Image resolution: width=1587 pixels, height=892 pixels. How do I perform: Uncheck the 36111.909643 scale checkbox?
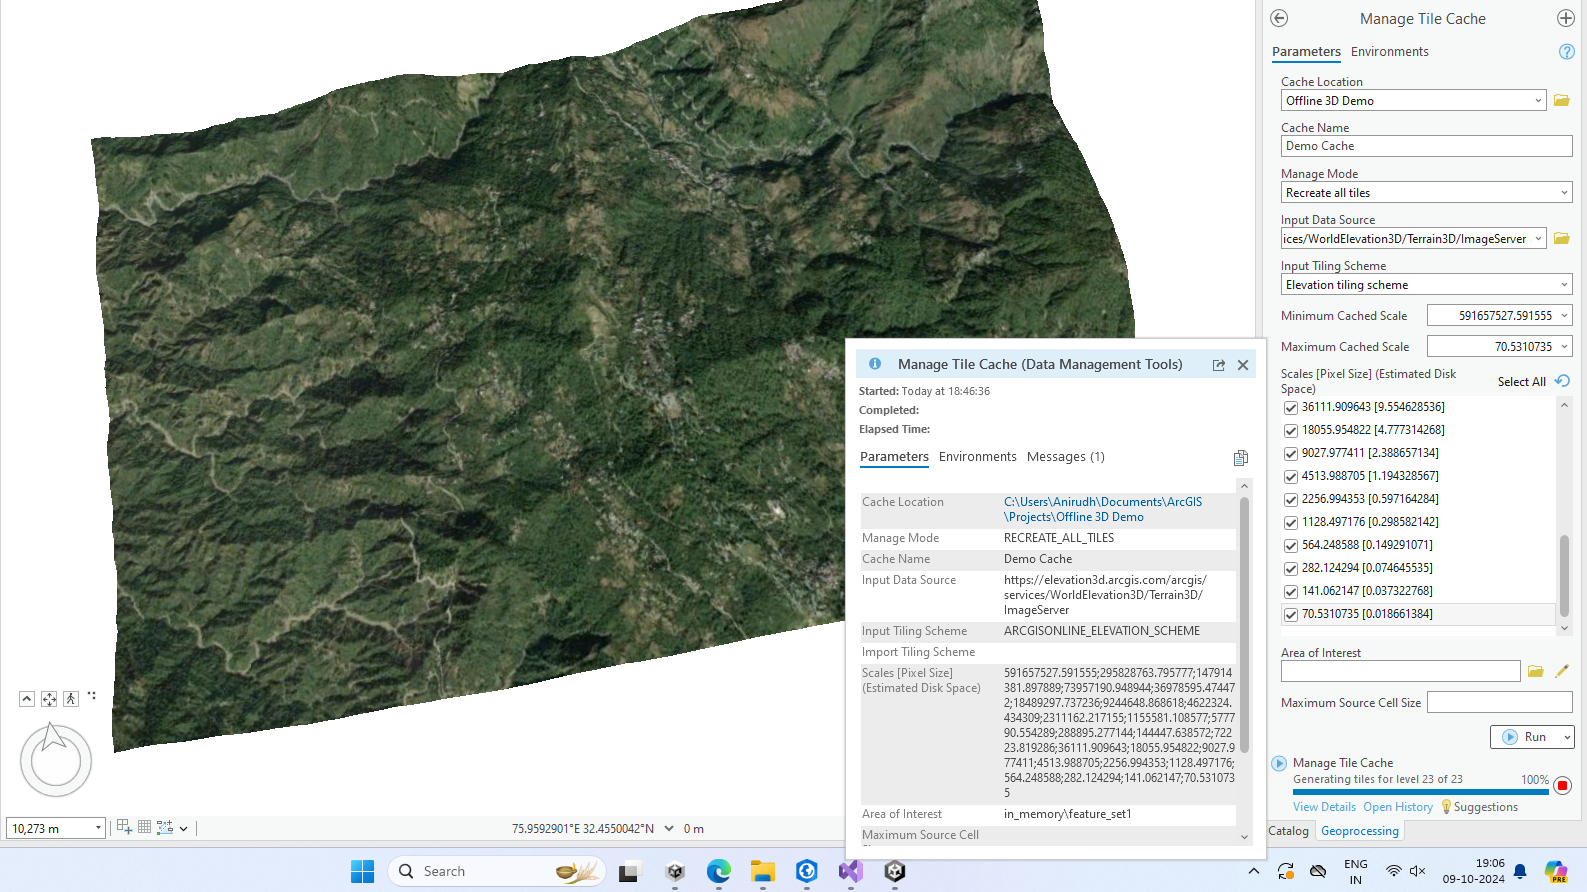[1291, 408]
